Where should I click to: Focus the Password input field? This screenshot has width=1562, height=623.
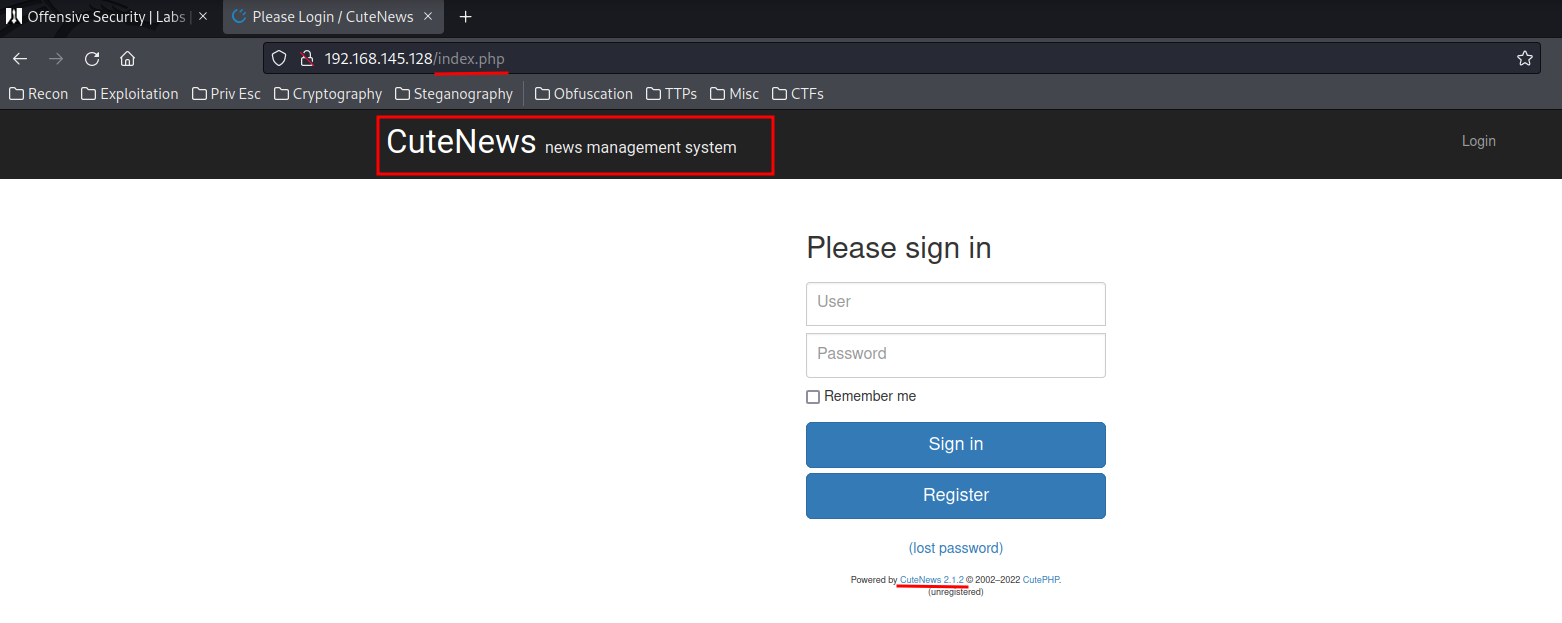[956, 355]
